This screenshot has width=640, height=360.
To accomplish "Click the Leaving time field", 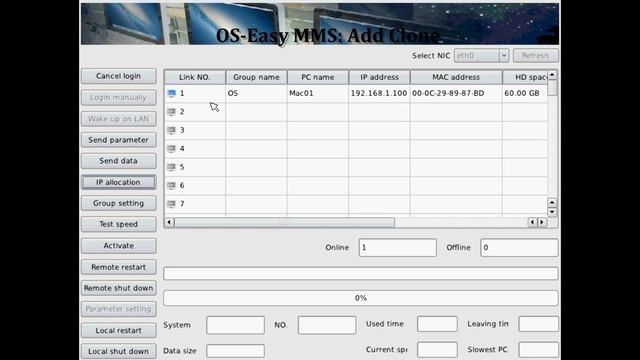I will (x=538, y=324).
